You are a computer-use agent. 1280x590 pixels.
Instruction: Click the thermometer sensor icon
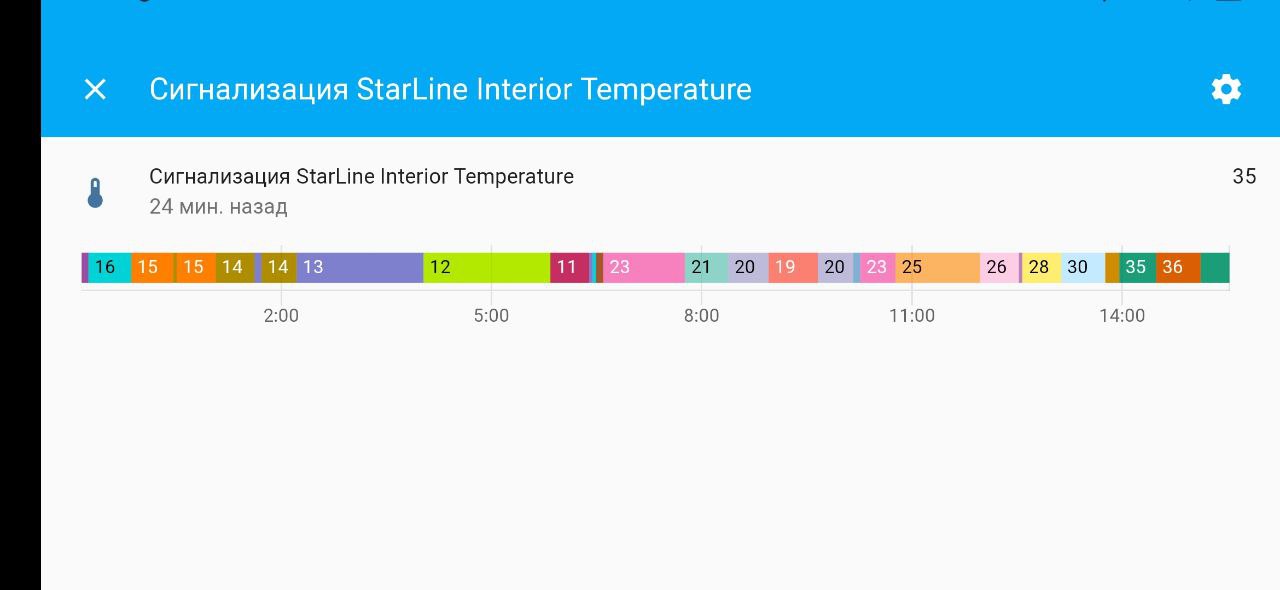click(95, 192)
